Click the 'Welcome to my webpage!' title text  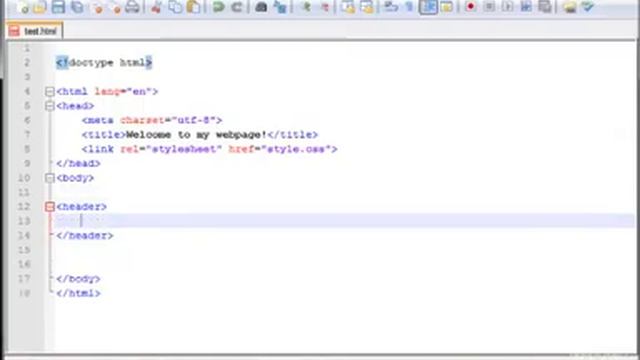pos(196,135)
